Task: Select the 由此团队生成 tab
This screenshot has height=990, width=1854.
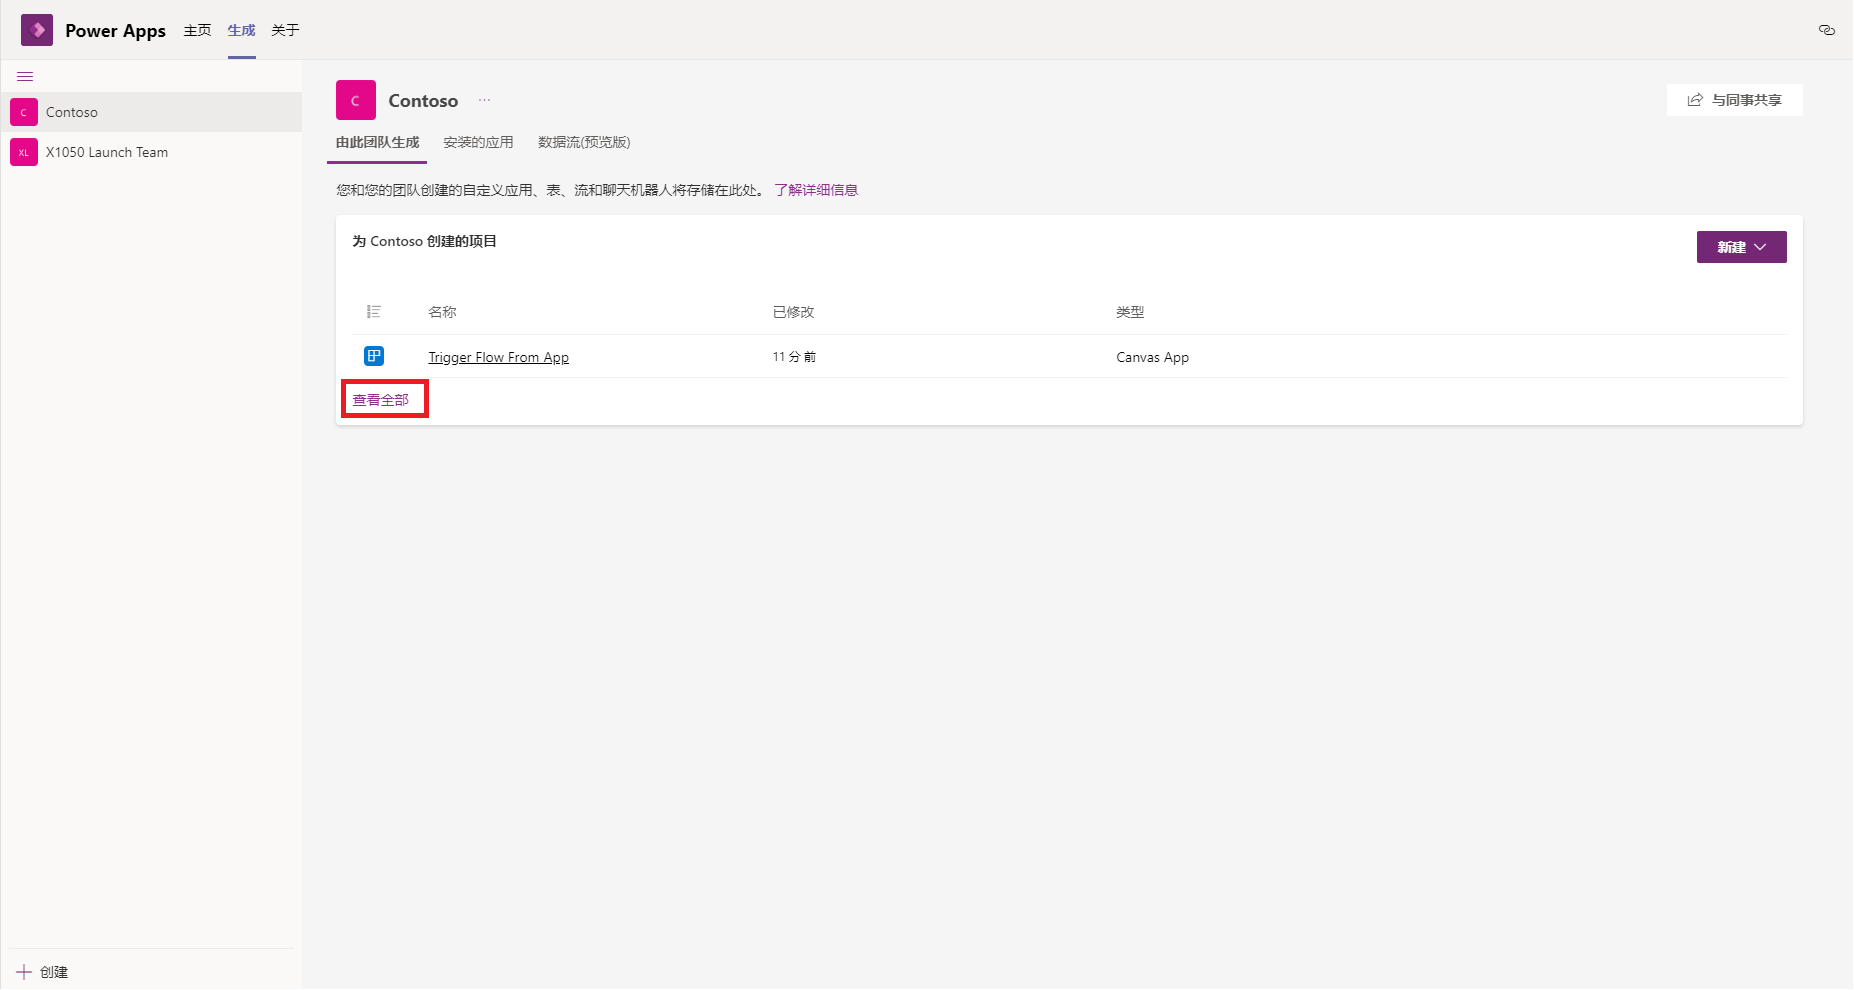Action: coord(377,142)
